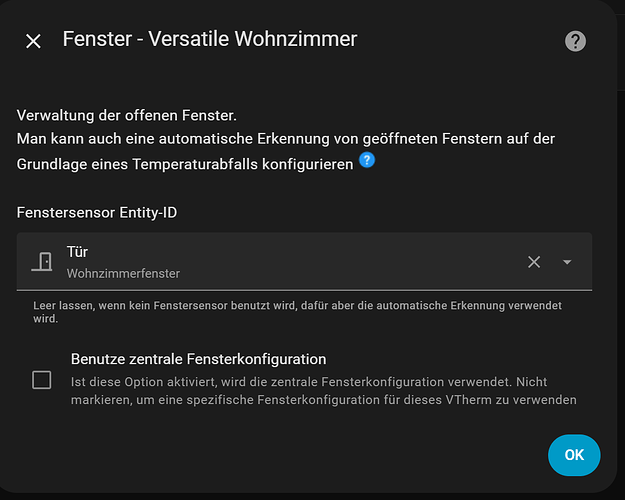Click the helper text starting 'Leer lassen'
This screenshot has width=625, height=500.
pyautogui.click(x=297, y=312)
